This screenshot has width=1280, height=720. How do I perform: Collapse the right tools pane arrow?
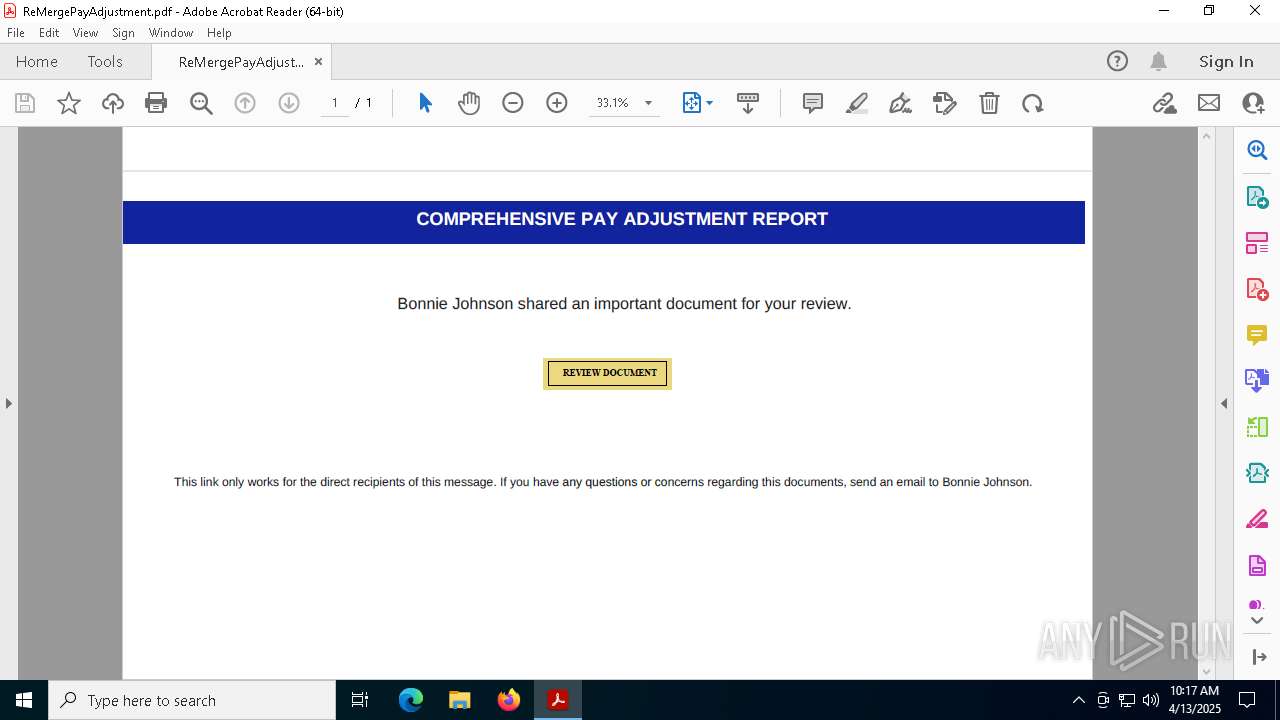1224,403
